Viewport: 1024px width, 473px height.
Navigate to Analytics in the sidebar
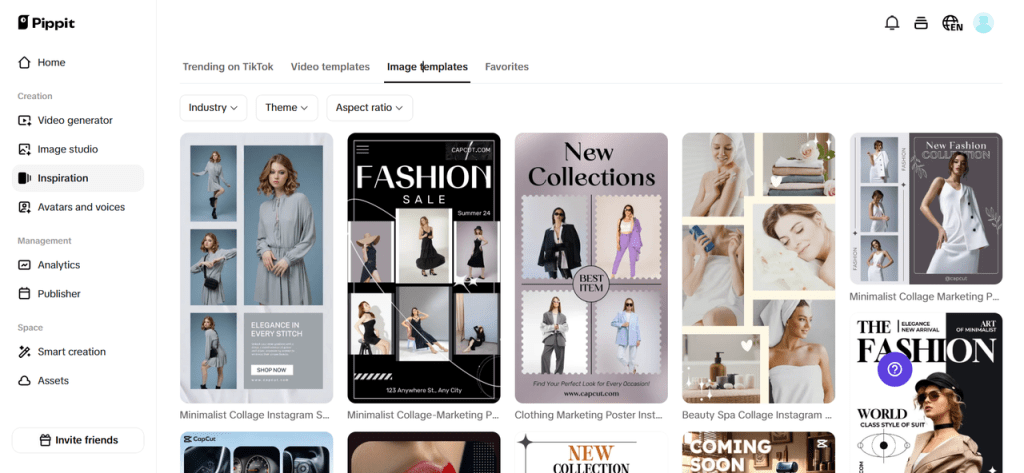[59, 265]
